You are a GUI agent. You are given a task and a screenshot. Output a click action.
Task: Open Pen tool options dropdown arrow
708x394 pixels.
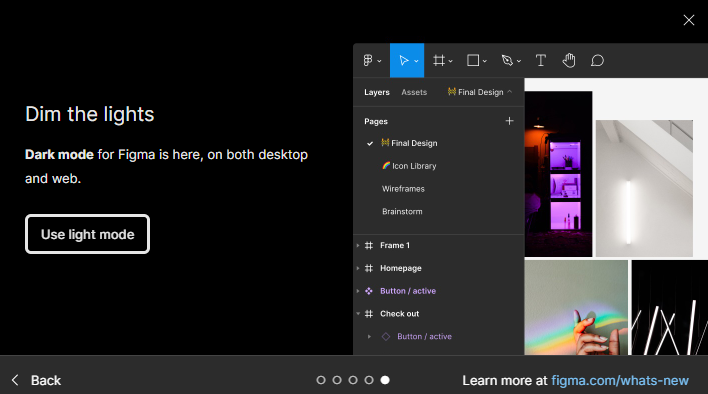coord(519,61)
